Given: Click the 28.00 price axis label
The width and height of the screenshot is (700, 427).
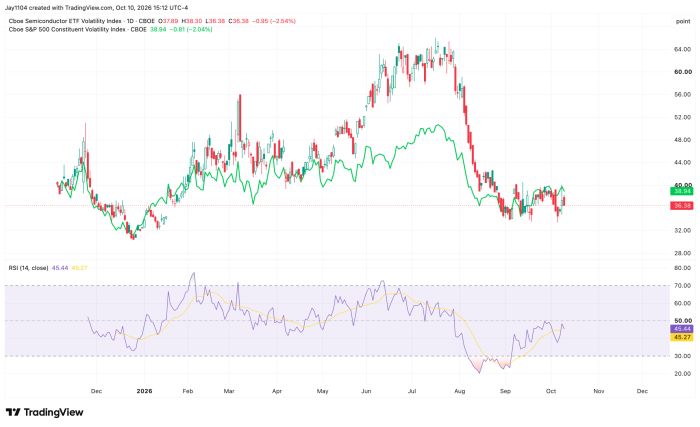Looking at the screenshot, I should pos(683,253).
